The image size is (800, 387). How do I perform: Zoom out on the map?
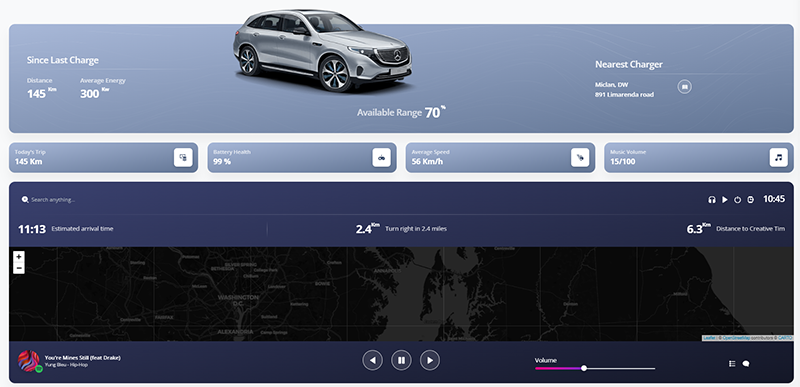[19, 268]
